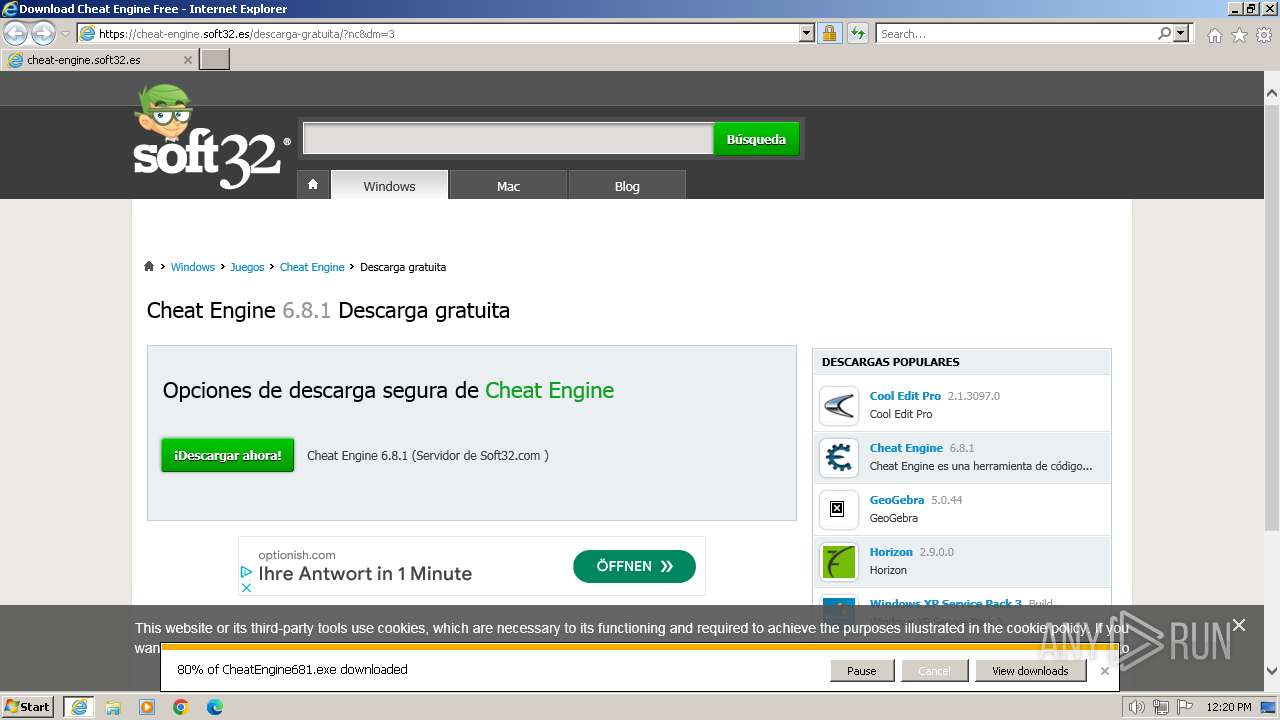Click the Action Center flag tray icon

[x=1184, y=708]
